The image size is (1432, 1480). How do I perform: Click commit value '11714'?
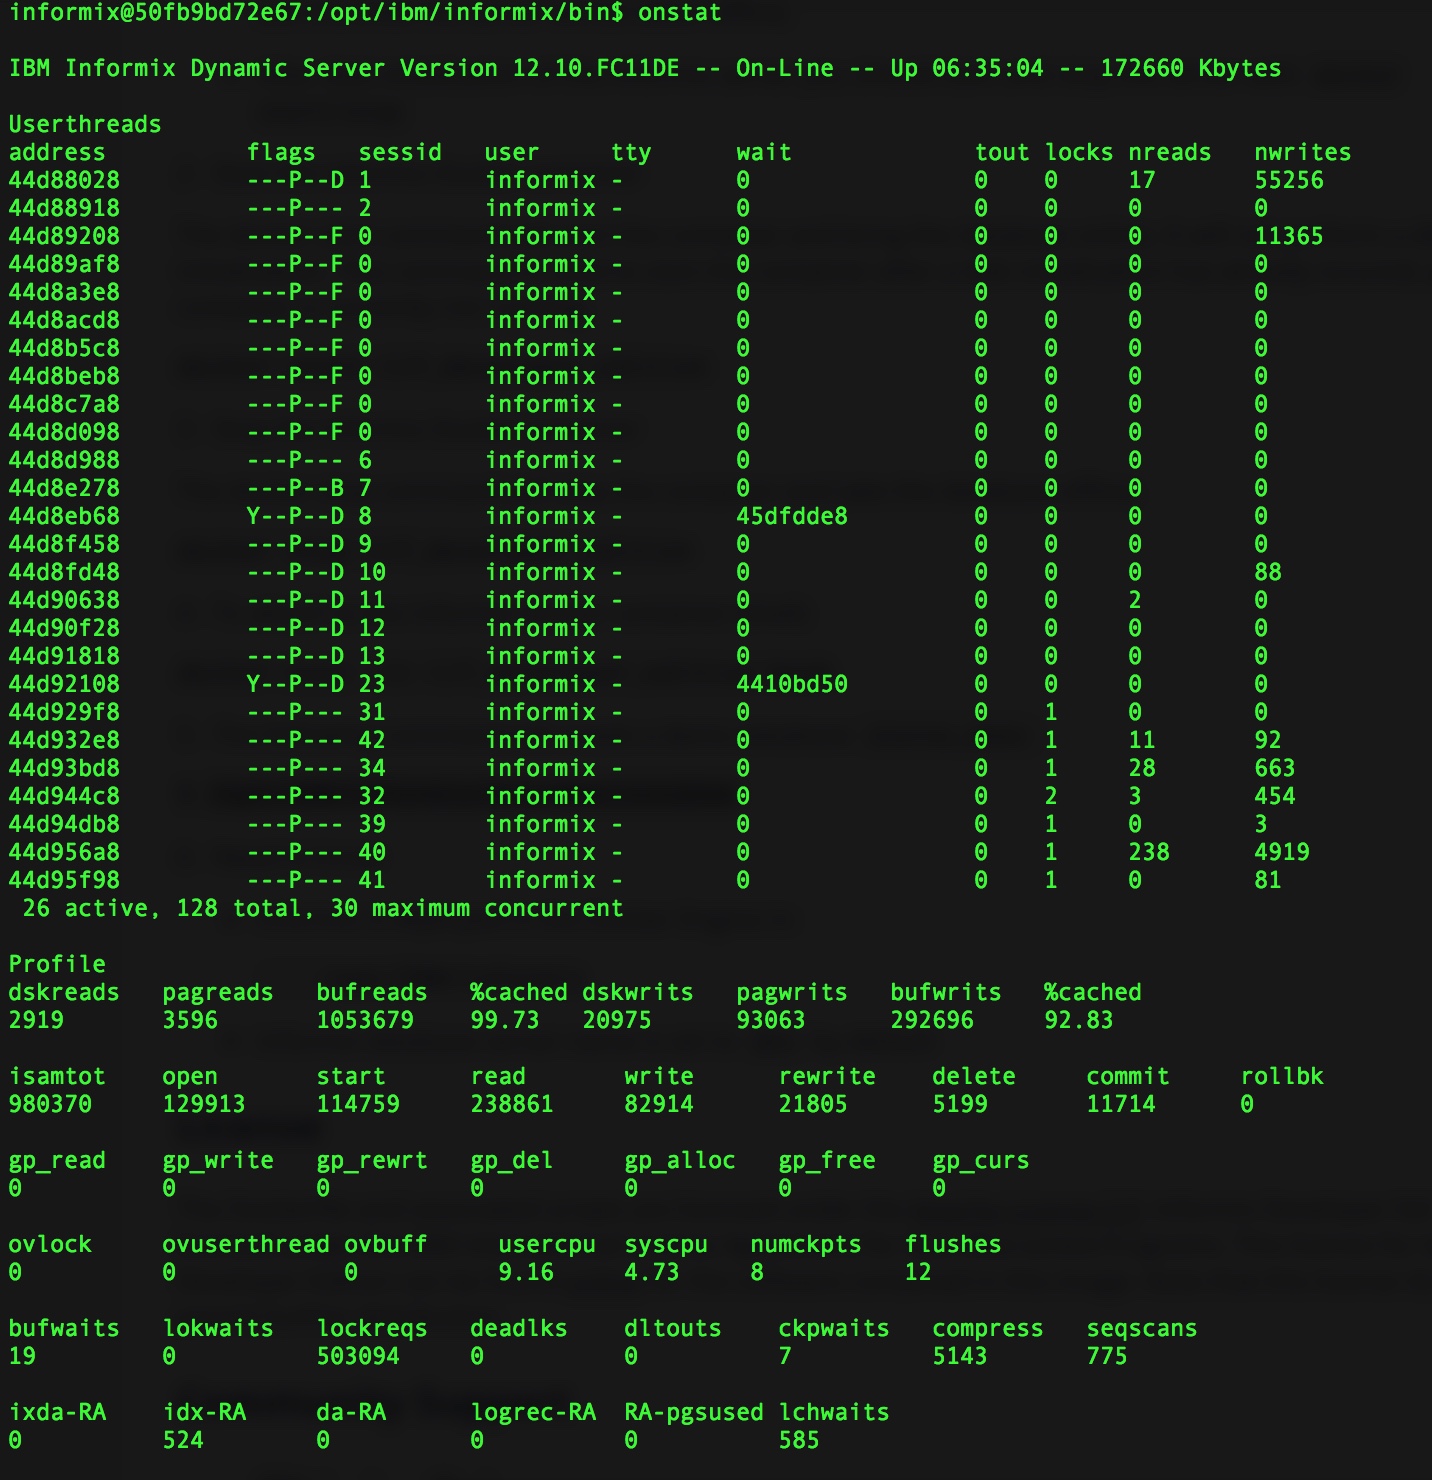pos(1121,1104)
